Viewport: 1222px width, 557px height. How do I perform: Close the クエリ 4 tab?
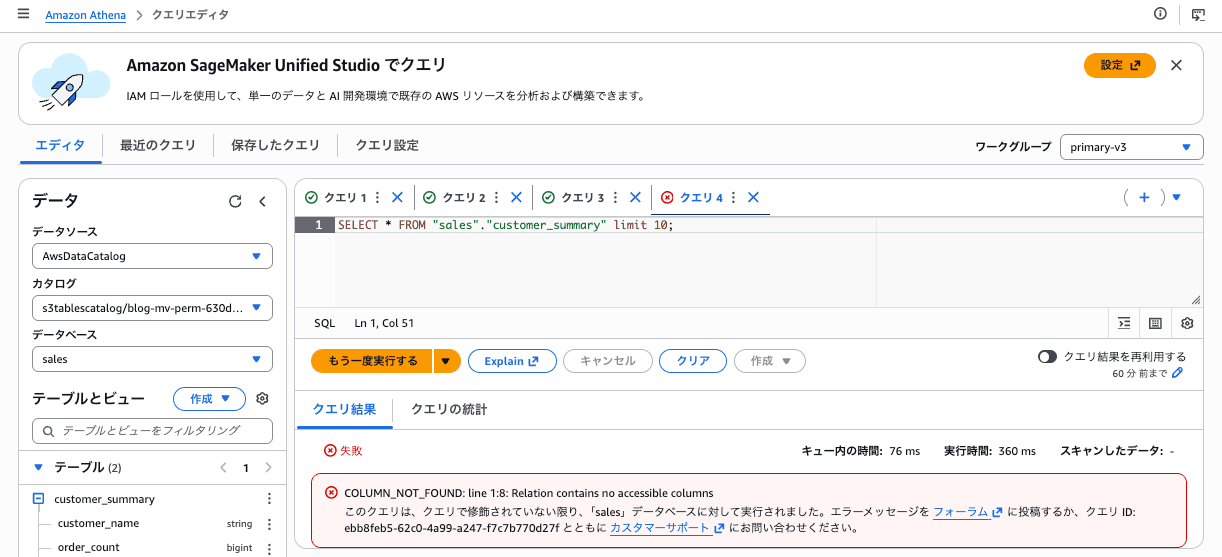(x=753, y=198)
